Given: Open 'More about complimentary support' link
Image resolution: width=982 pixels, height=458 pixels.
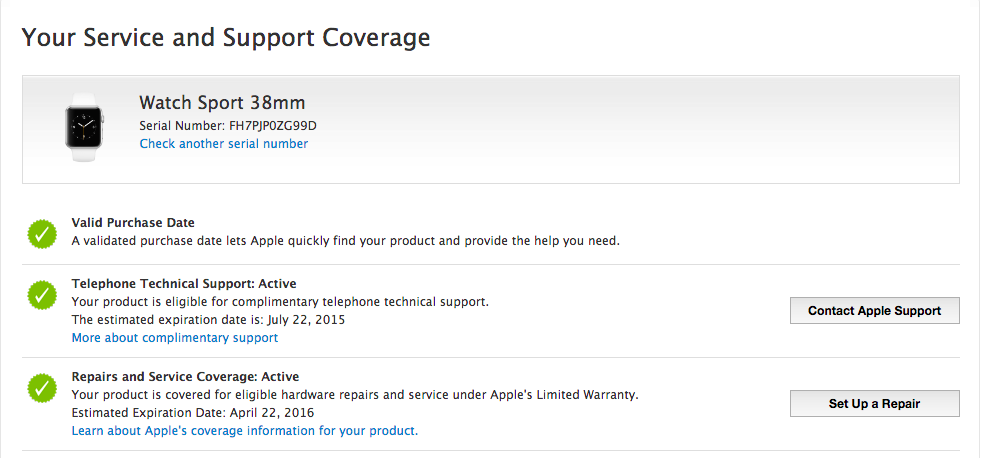Looking at the screenshot, I should coord(174,338).
